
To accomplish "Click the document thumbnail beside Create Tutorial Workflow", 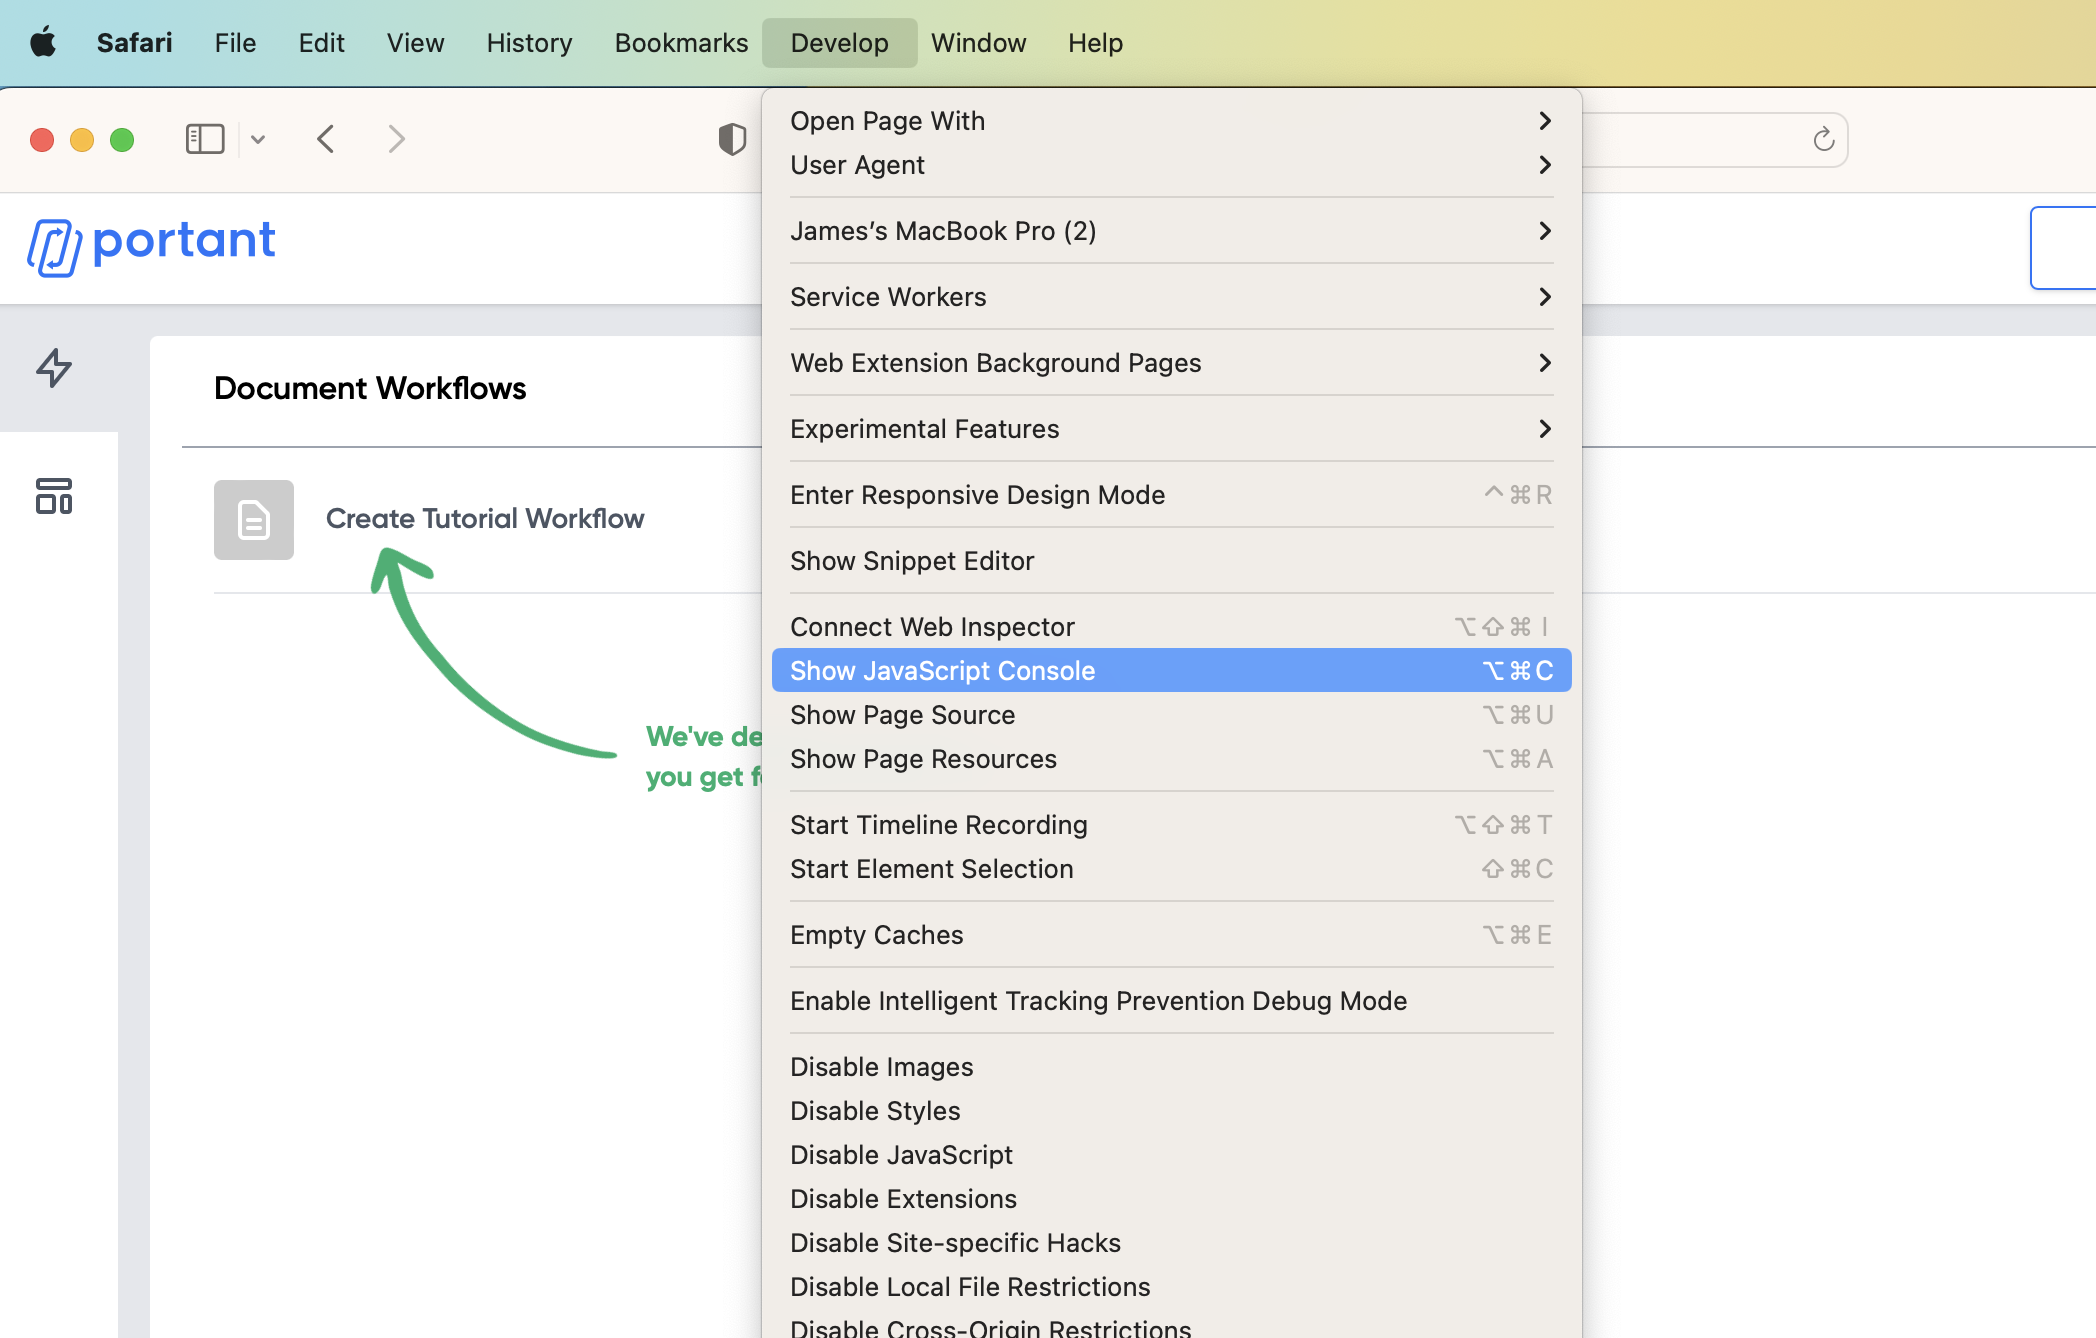I will coord(254,520).
